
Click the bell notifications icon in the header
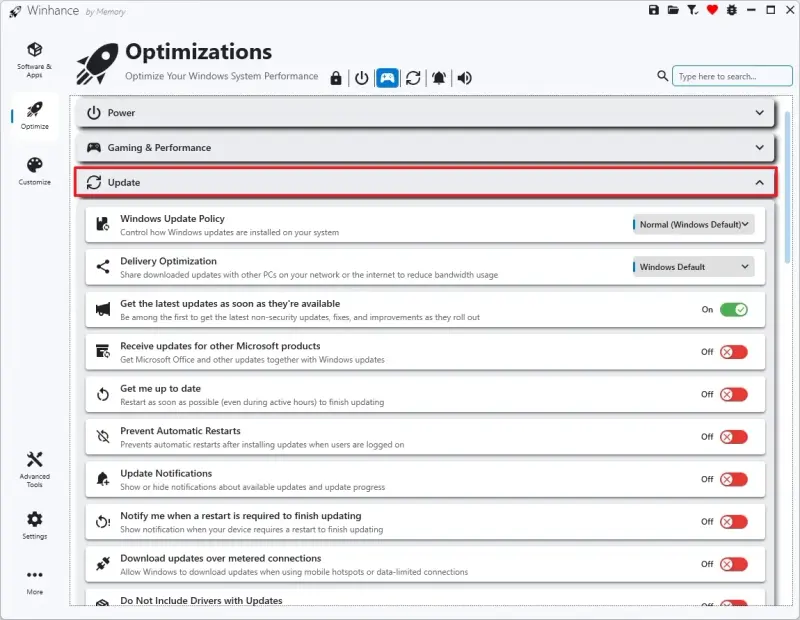point(439,78)
